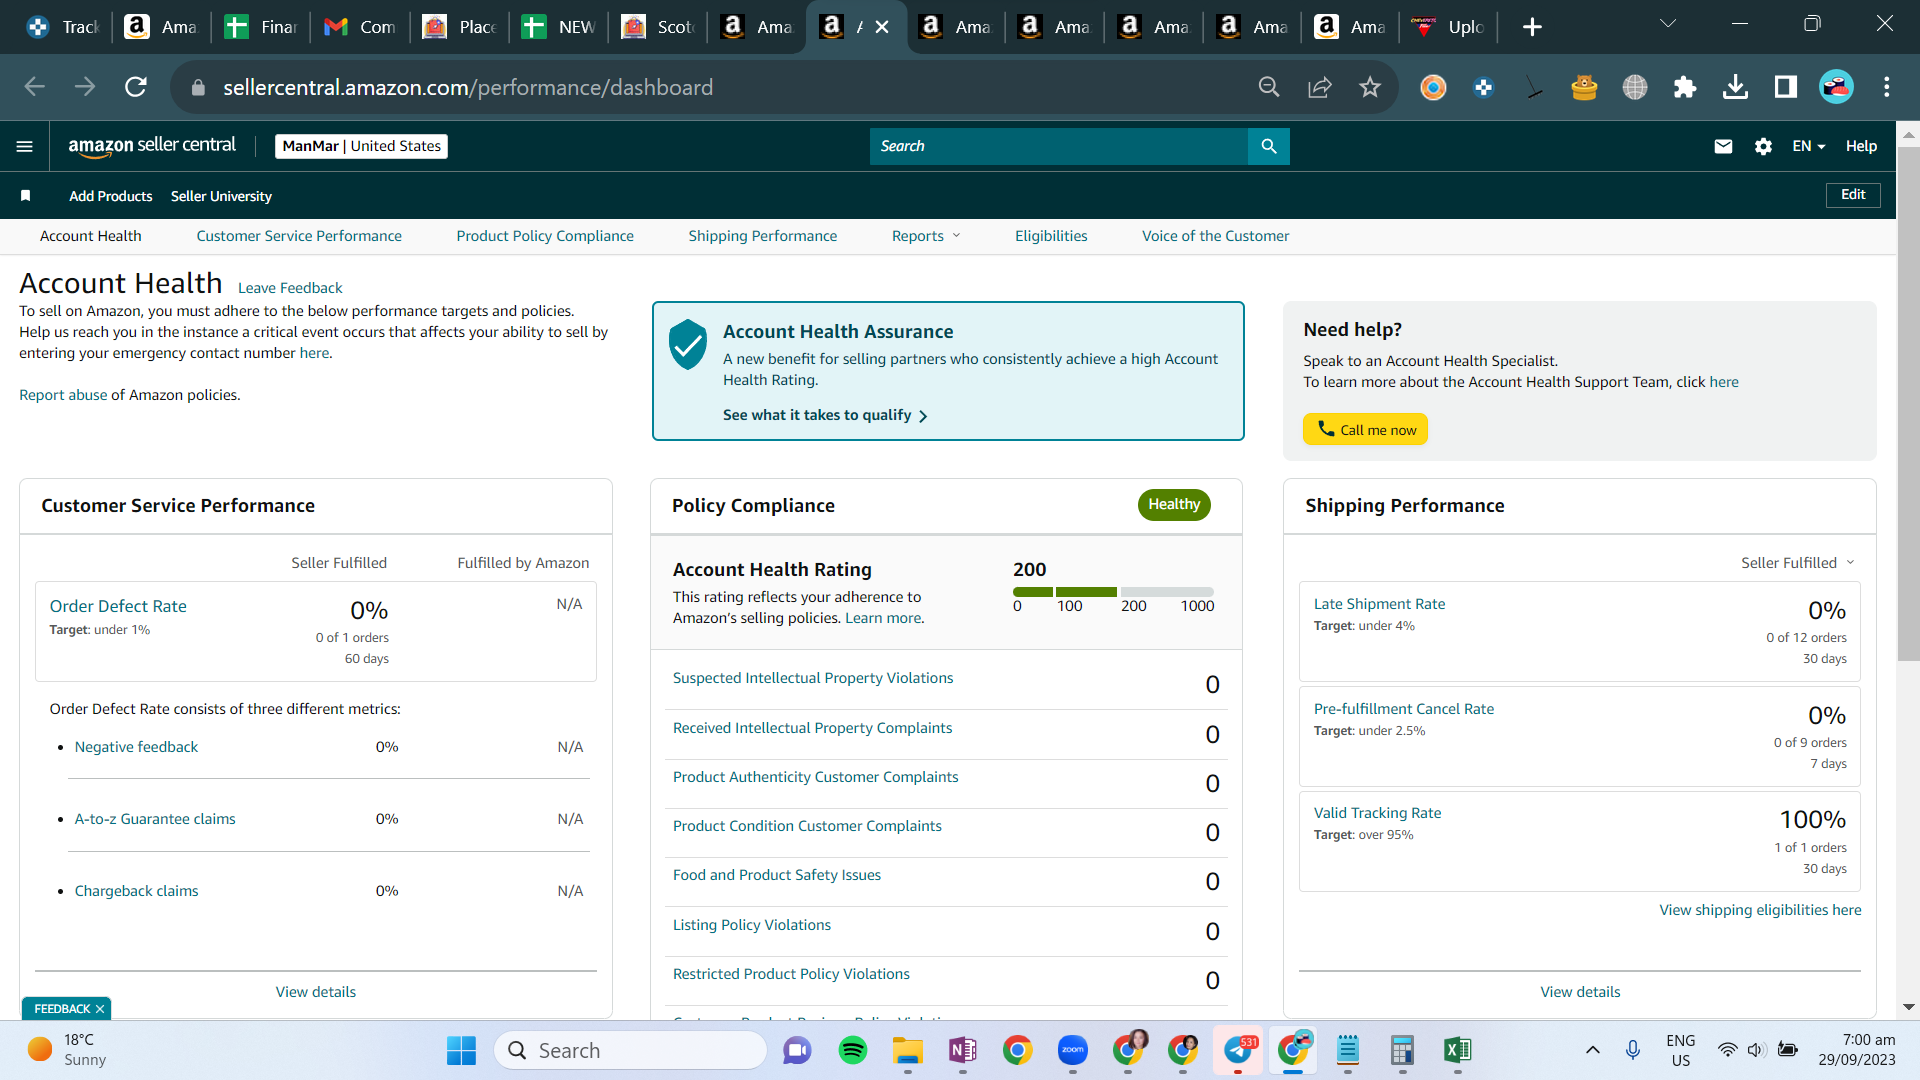Image resolution: width=1920 pixels, height=1080 pixels.
Task: Open a new browser tab with plus icon
Action: pyautogui.click(x=1532, y=27)
